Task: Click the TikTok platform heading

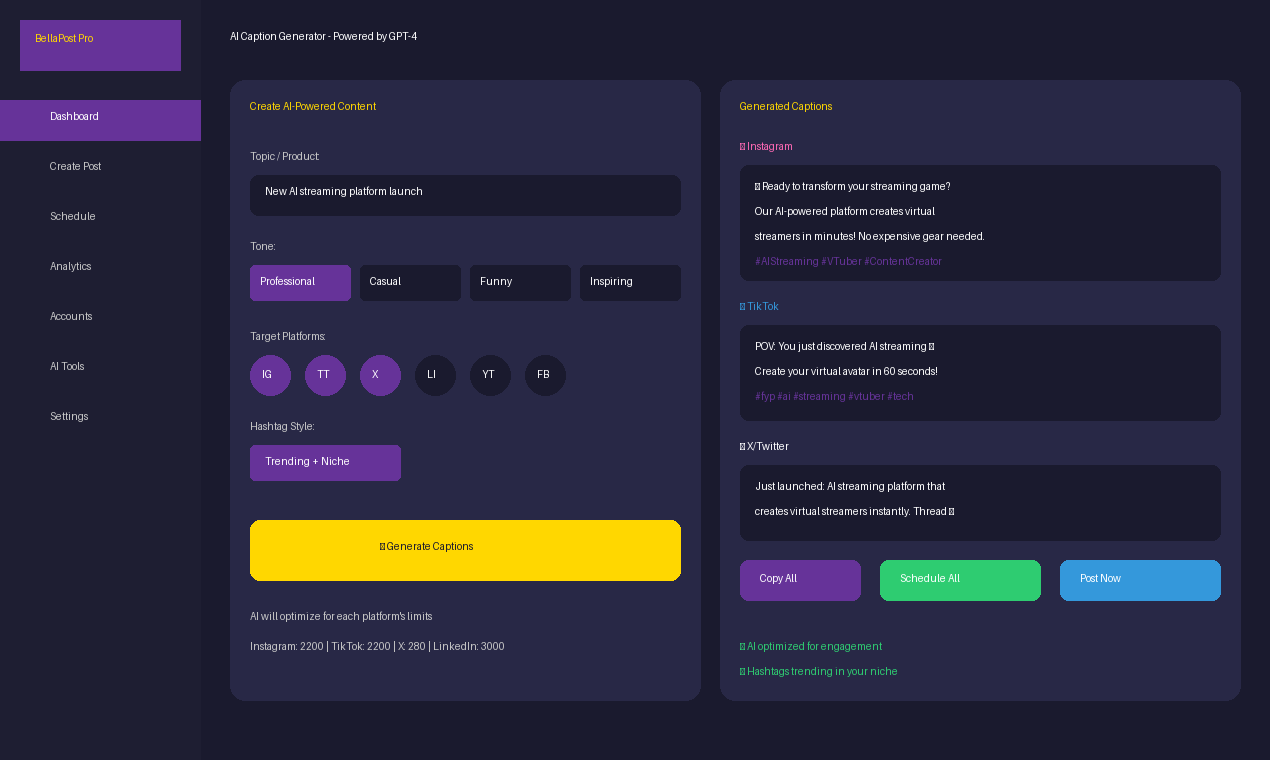Action: (759, 306)
